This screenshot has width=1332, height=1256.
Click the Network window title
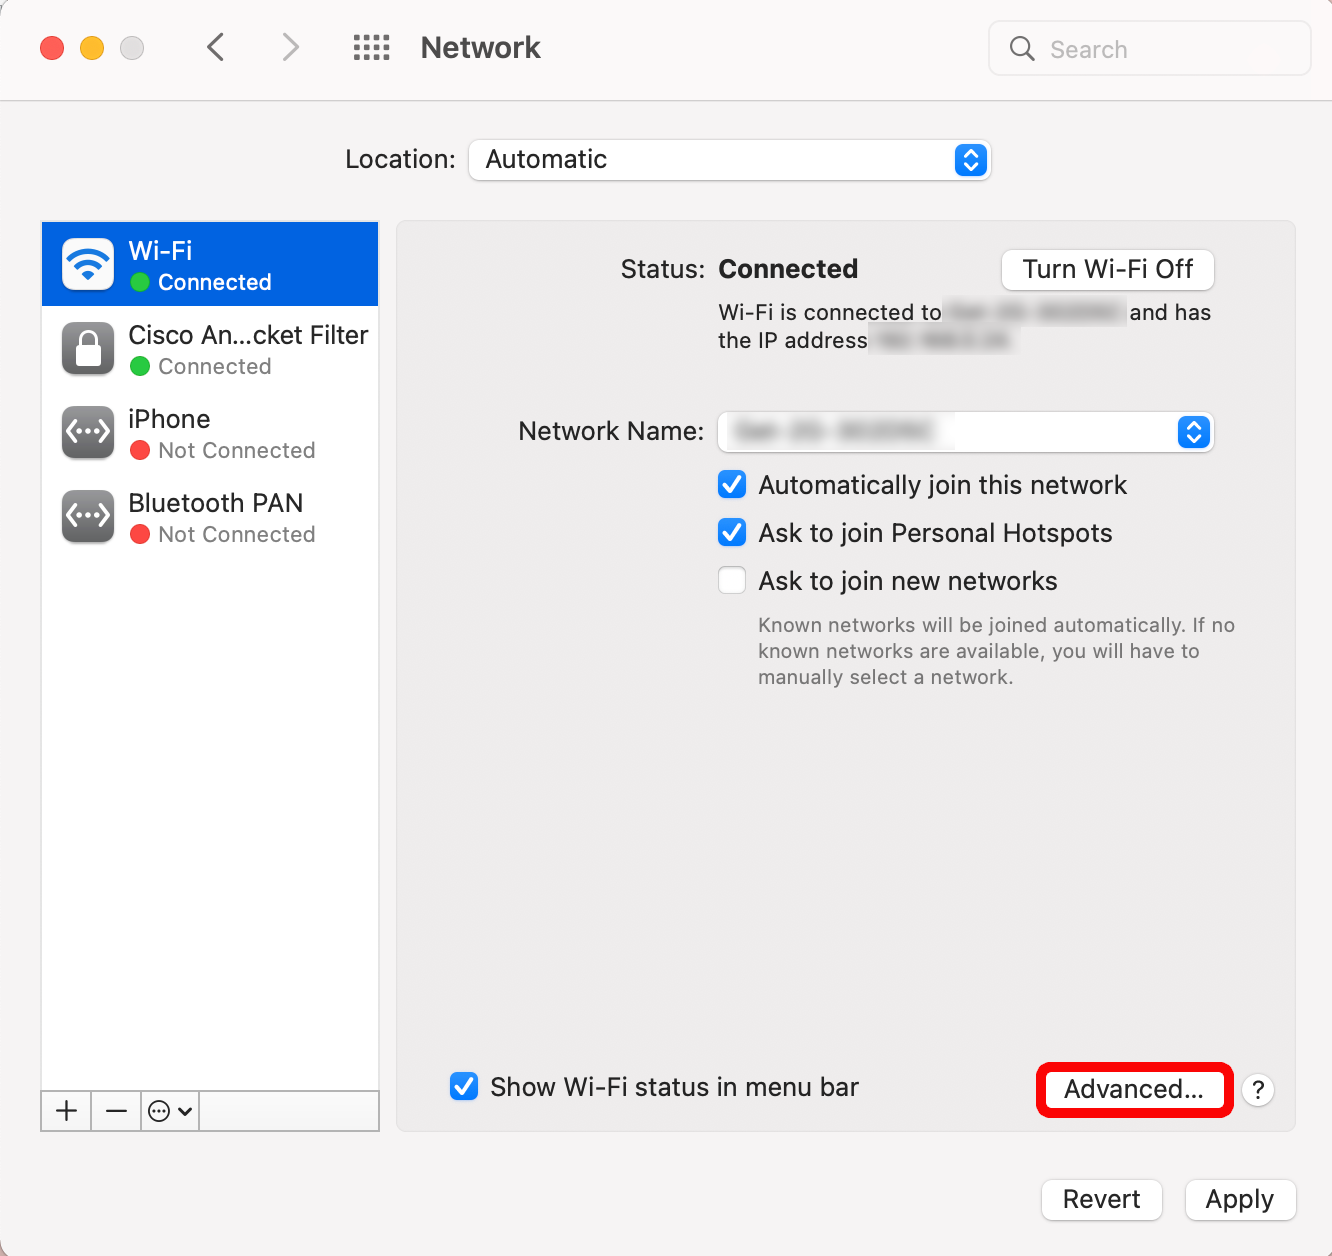coord(480,47)
